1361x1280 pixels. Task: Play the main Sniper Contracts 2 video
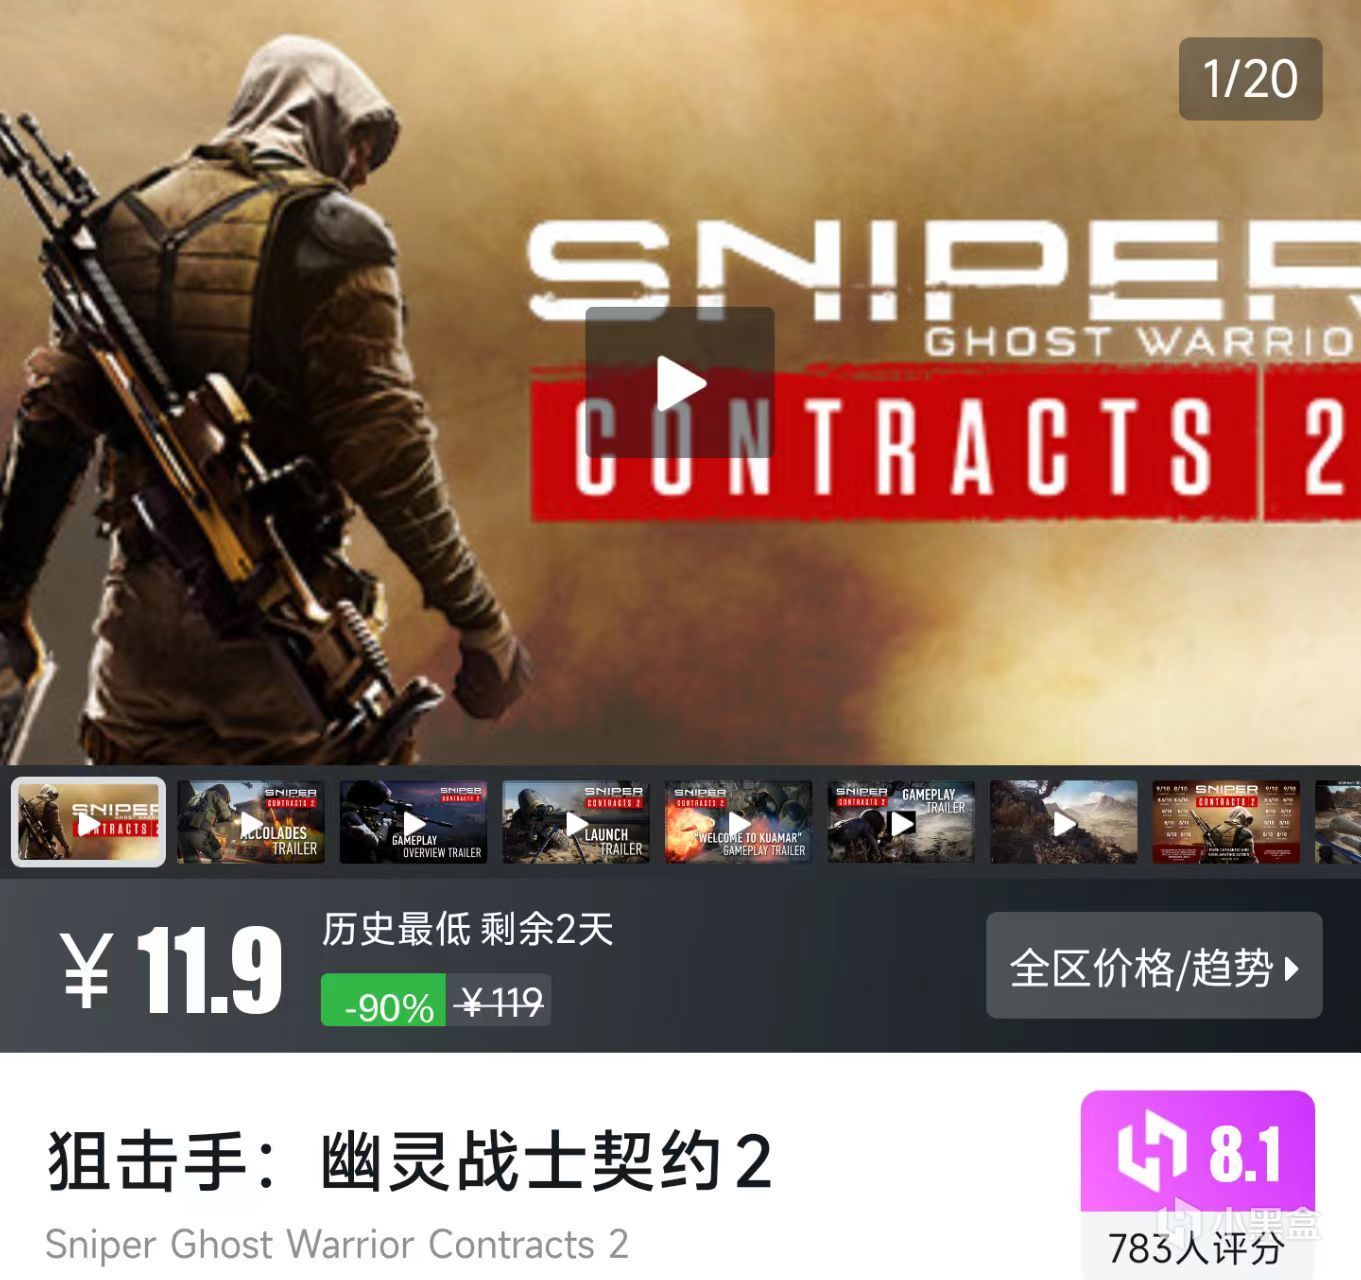click(x=680, y=382)
